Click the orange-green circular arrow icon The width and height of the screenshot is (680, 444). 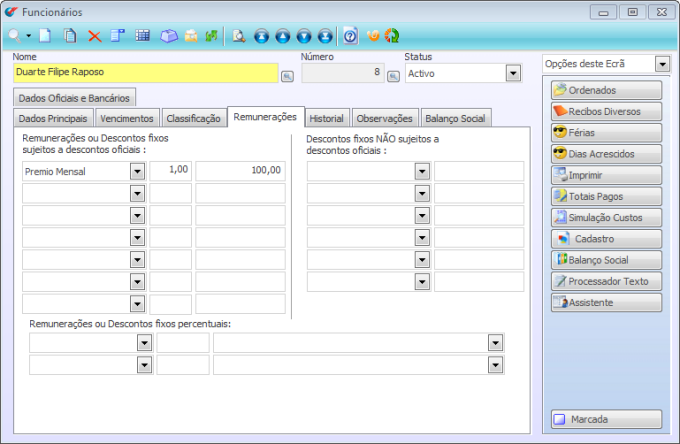coord(392,36)
